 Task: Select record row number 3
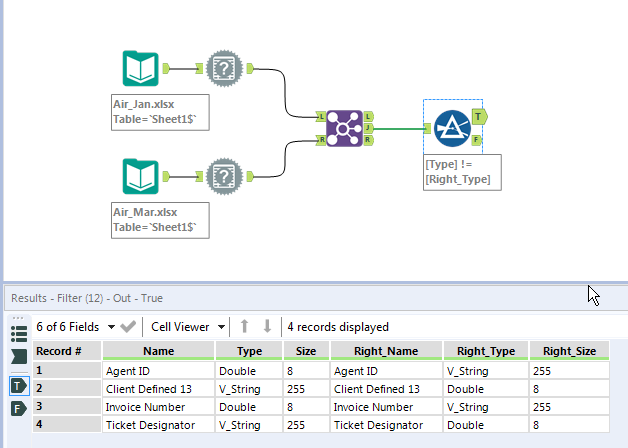pyautogui.click(x=67, y=406)
